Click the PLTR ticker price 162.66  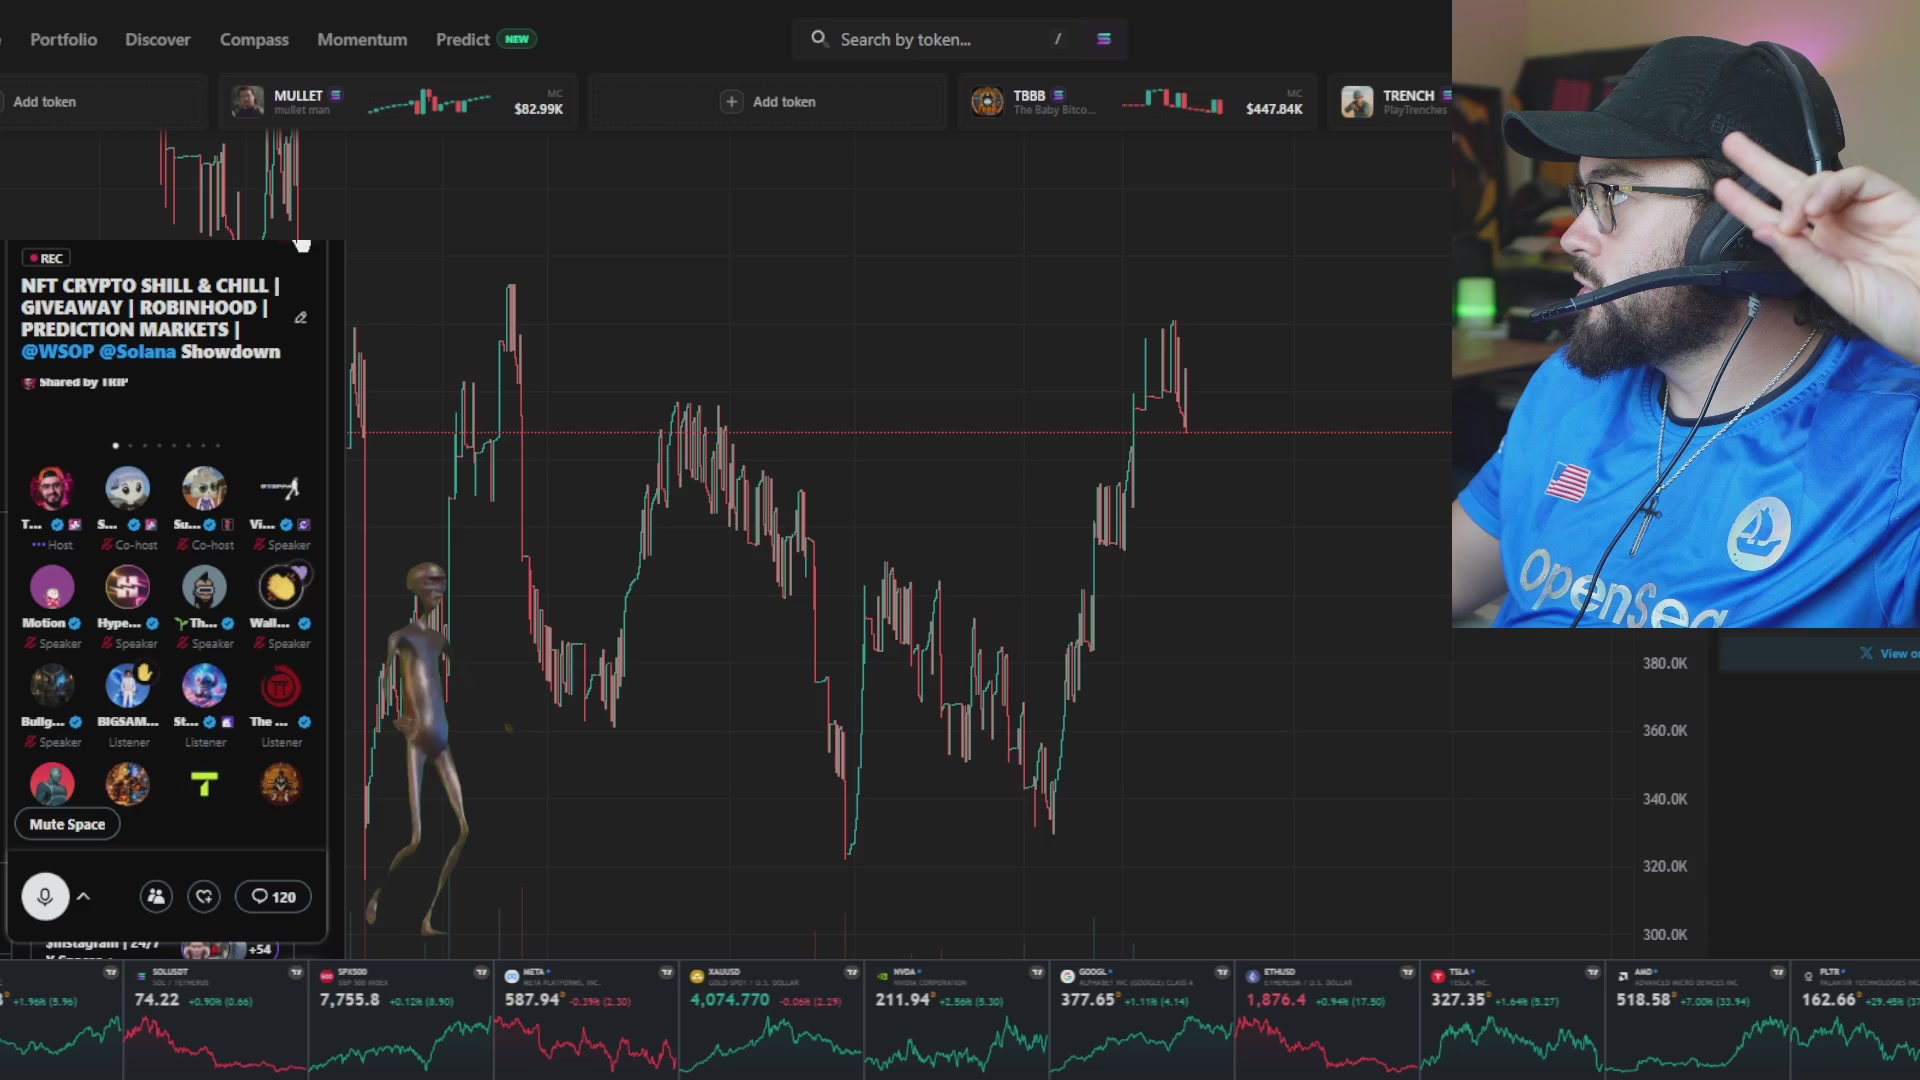pyautogui.click(x=1831, y=999)
